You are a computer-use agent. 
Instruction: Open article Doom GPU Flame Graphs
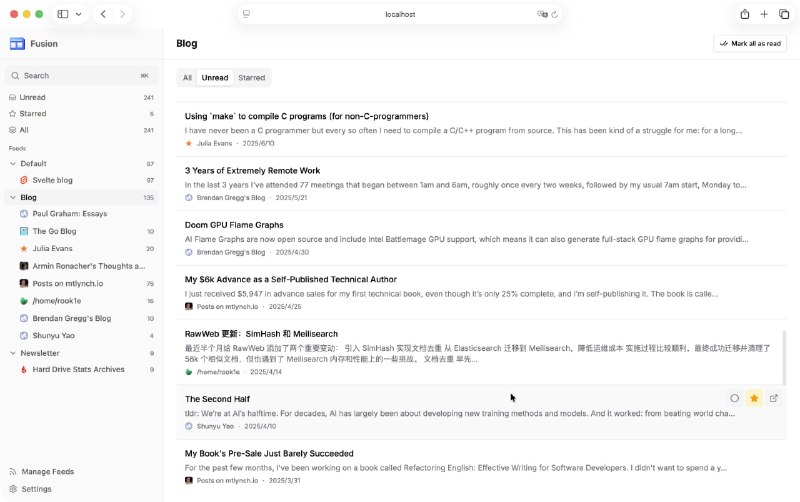coord(481,238)
